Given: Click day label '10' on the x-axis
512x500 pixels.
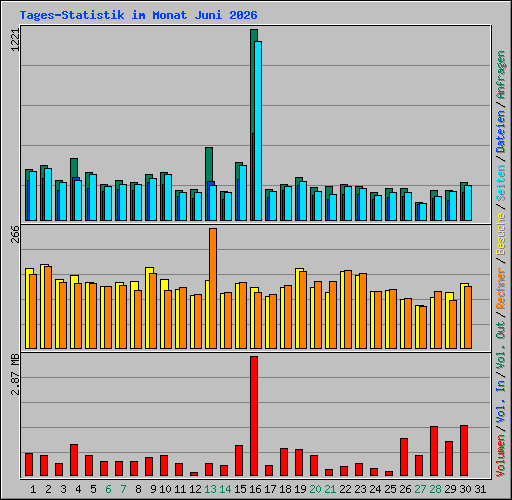Looking at the screenshot, I should (165, 489).
